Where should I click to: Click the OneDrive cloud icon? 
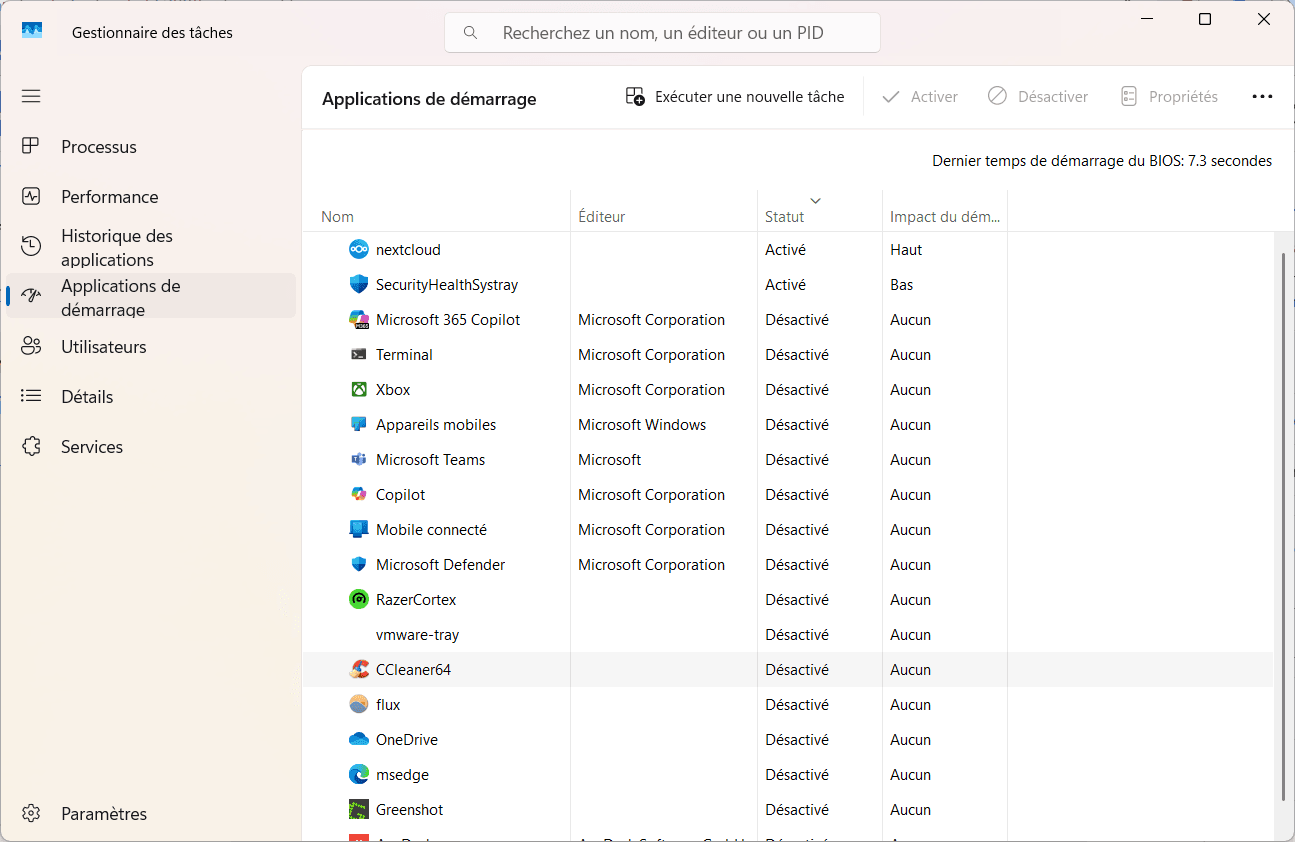[359, 739]
